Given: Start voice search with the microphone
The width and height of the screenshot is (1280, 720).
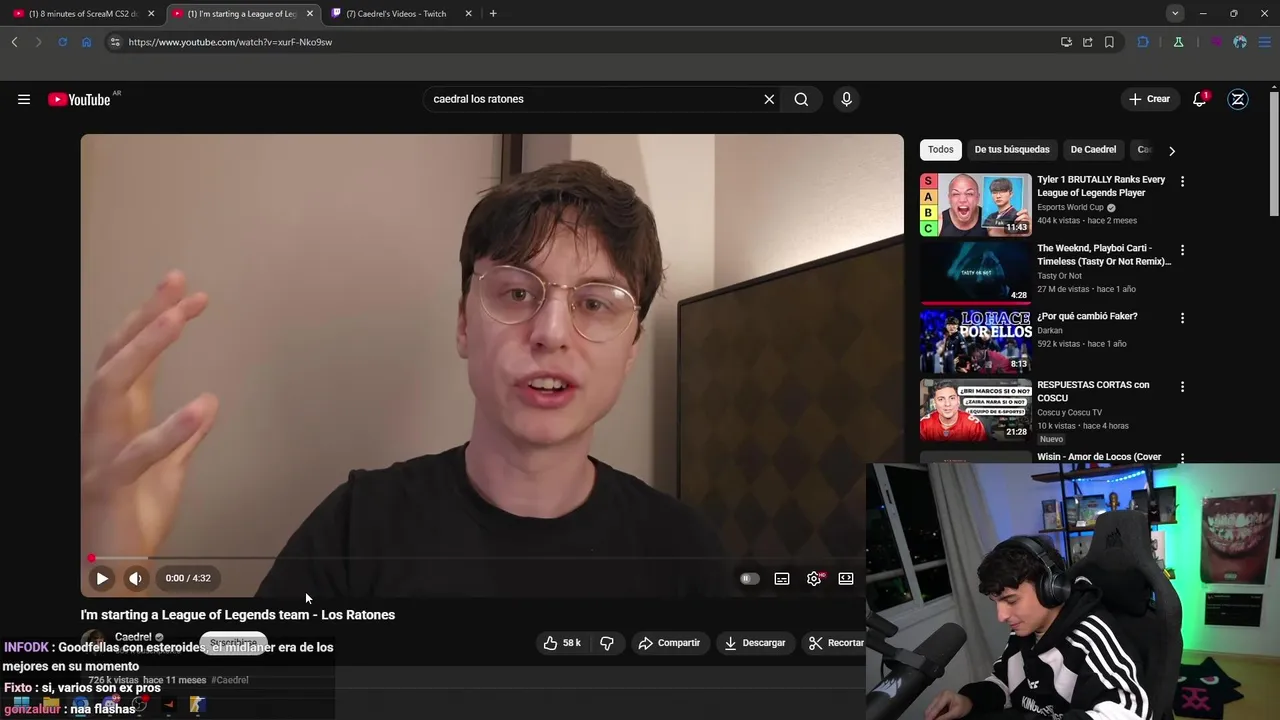Looking at the screenshot, I should tap(846, 99).
